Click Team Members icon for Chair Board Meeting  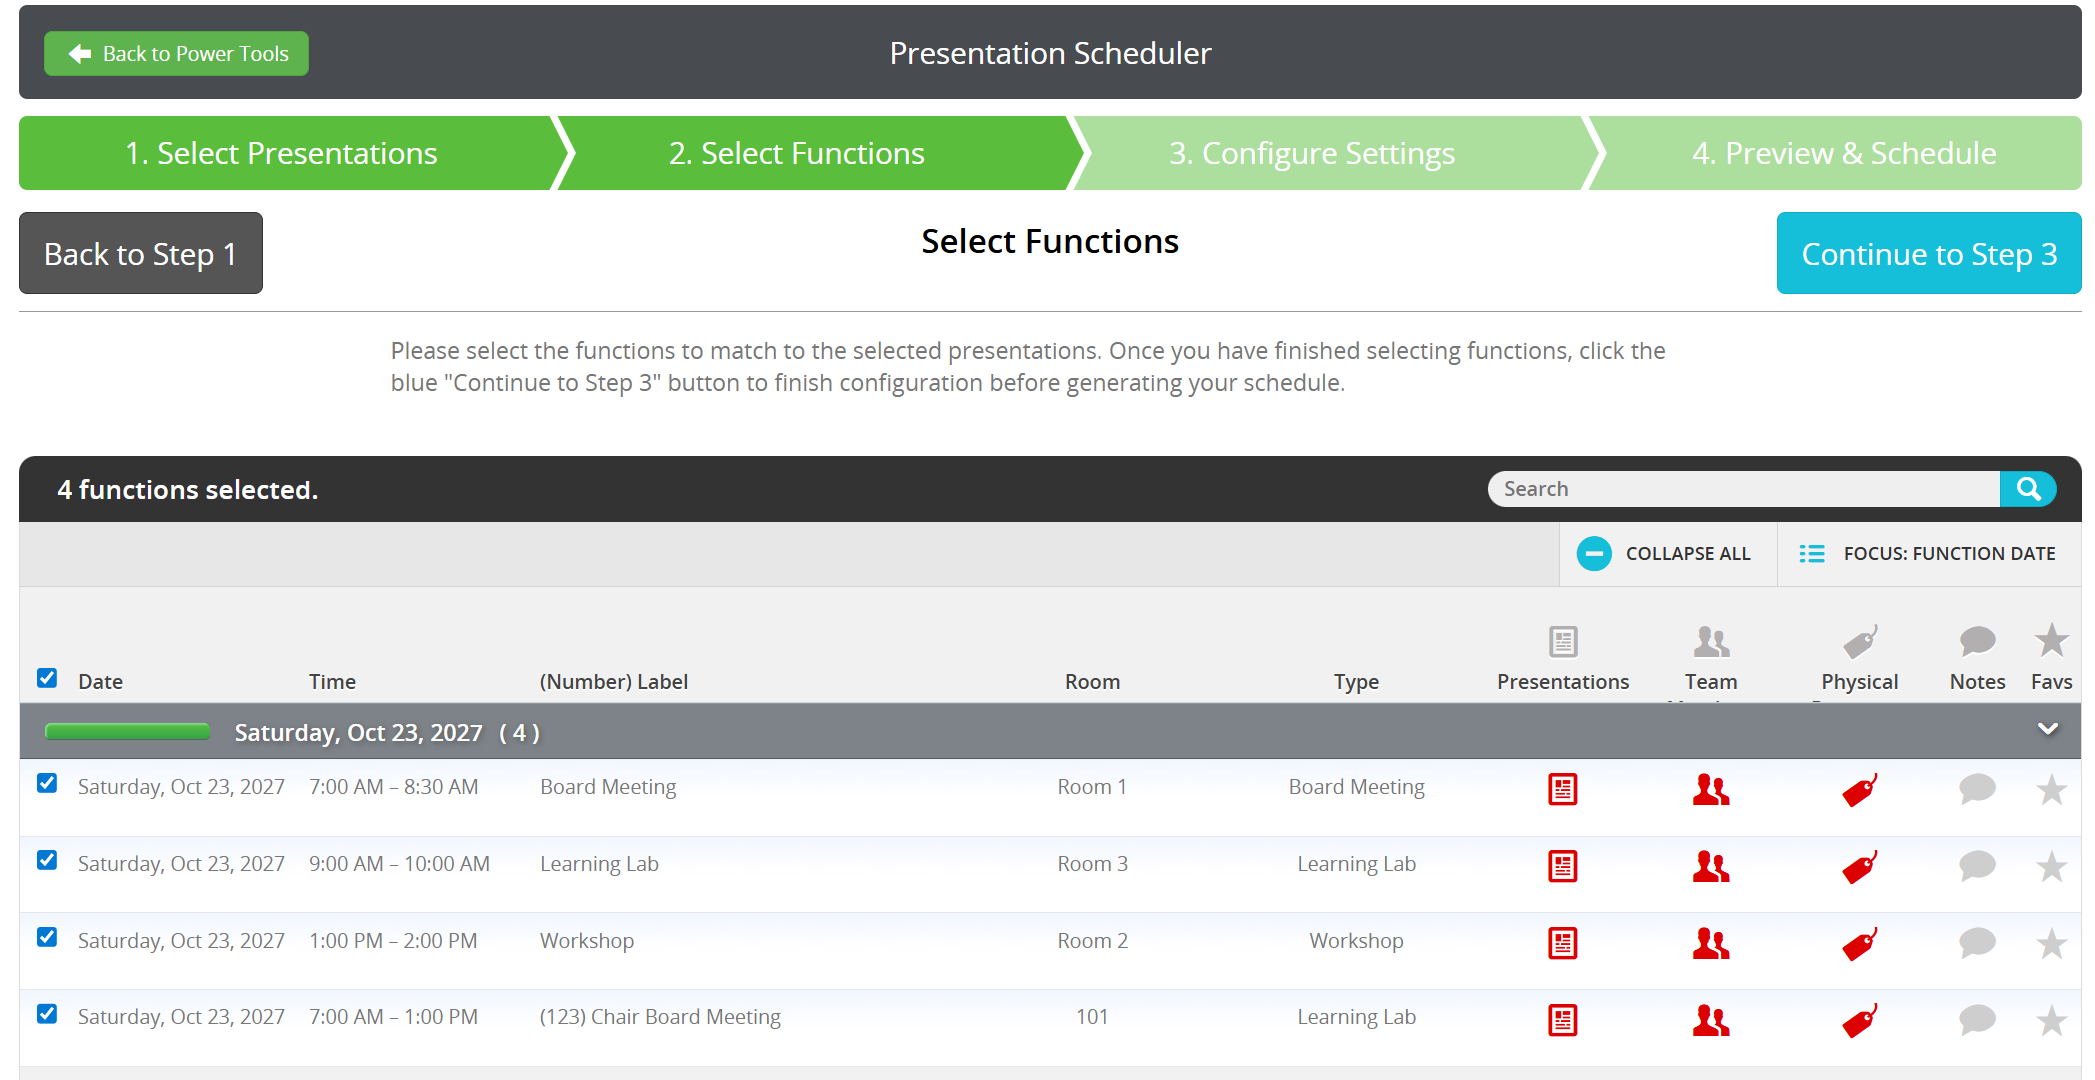1710,1019
